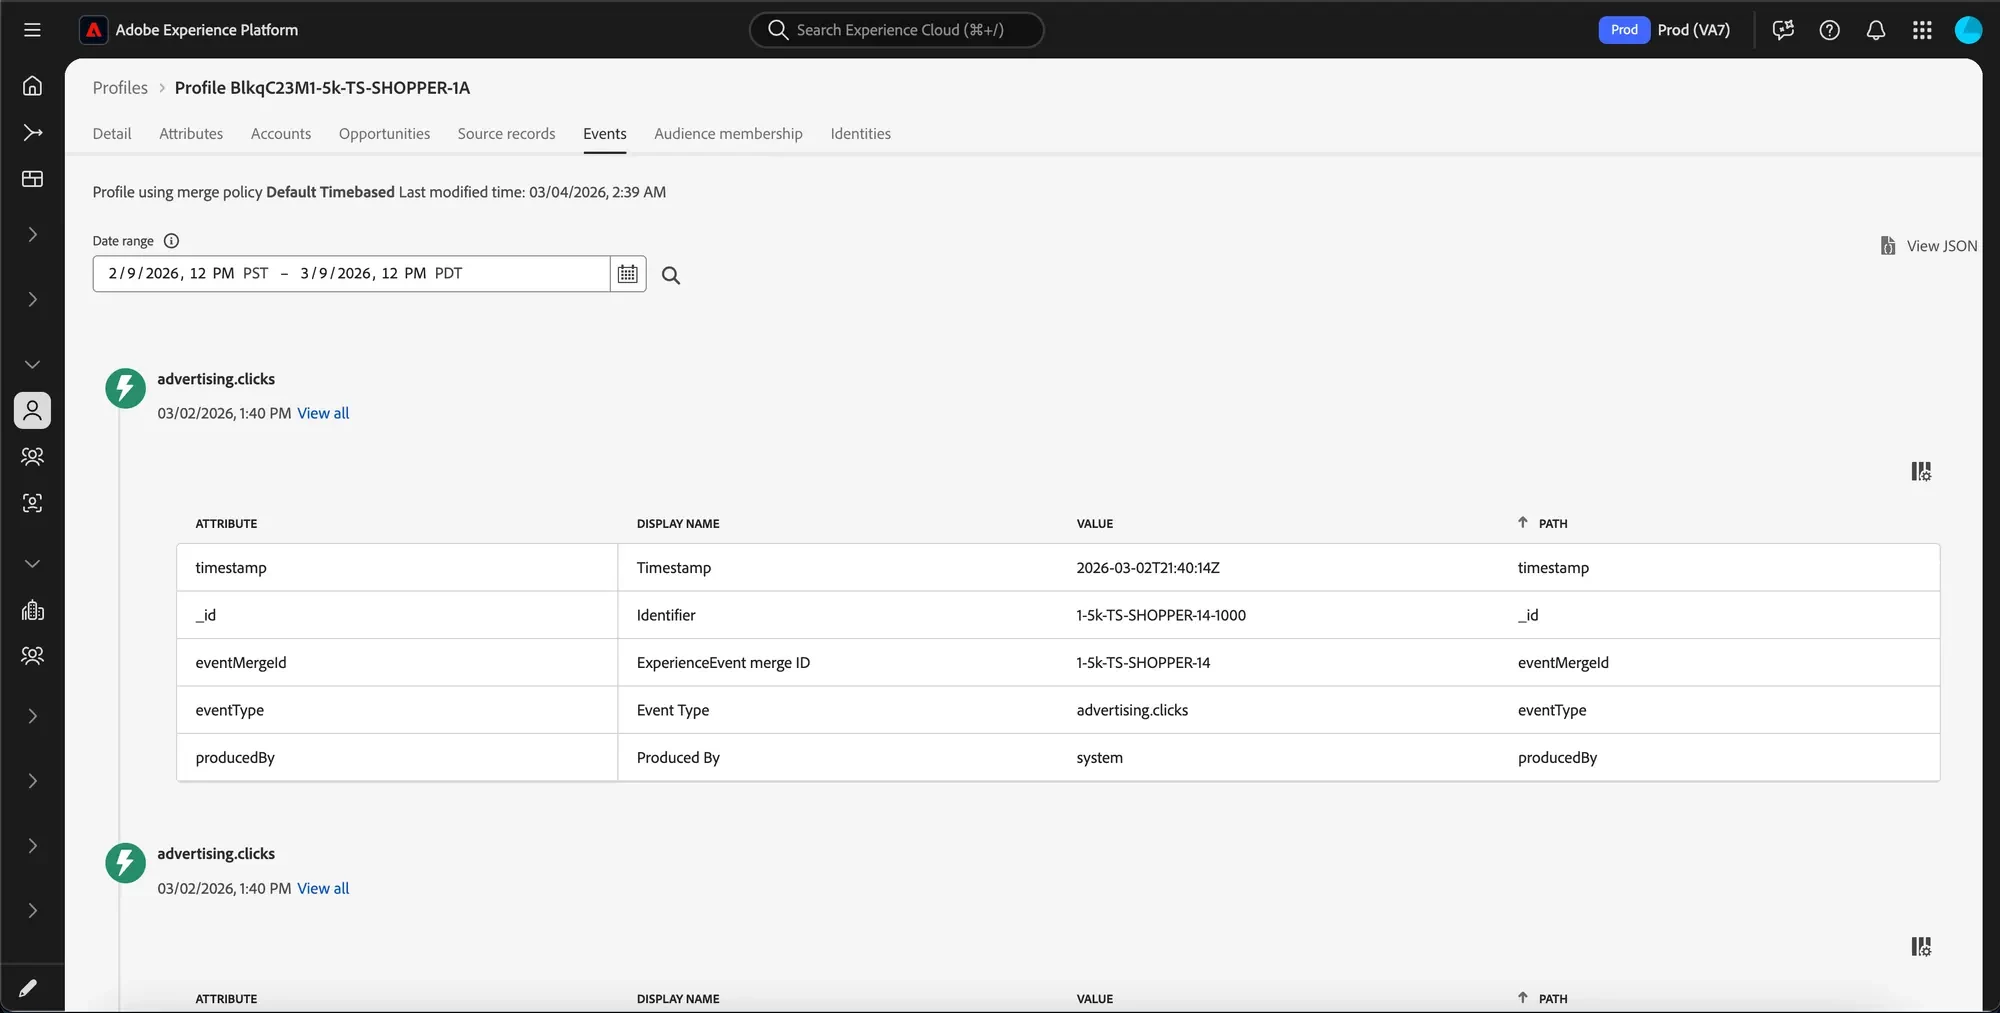This screenshot has height=1013, width=2000.
Task: Collapse the sidebar chevron directly above the building icon
Action: [x=32, y=564]
